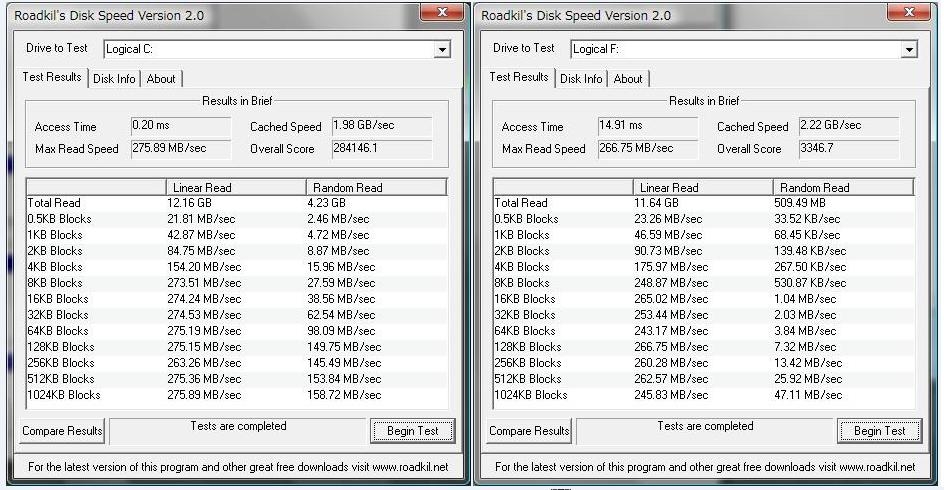The image size is (944, 490).
Task: Switch to Disk Info tab in Logical C window
Action: 114,79
